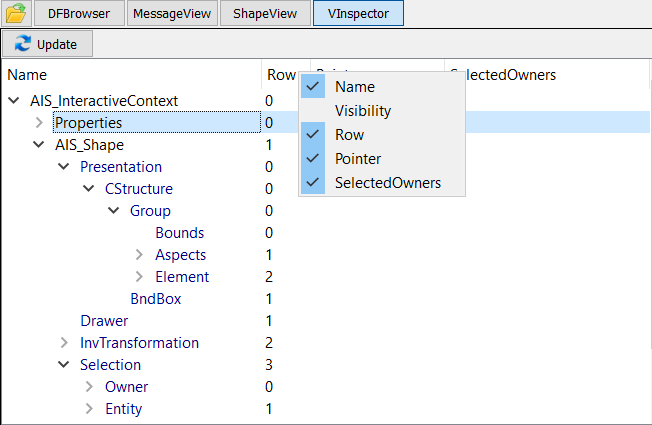Collapse the AIS_InteractiveContext root node
Screen dimensions: 652x425
point(14,101)
